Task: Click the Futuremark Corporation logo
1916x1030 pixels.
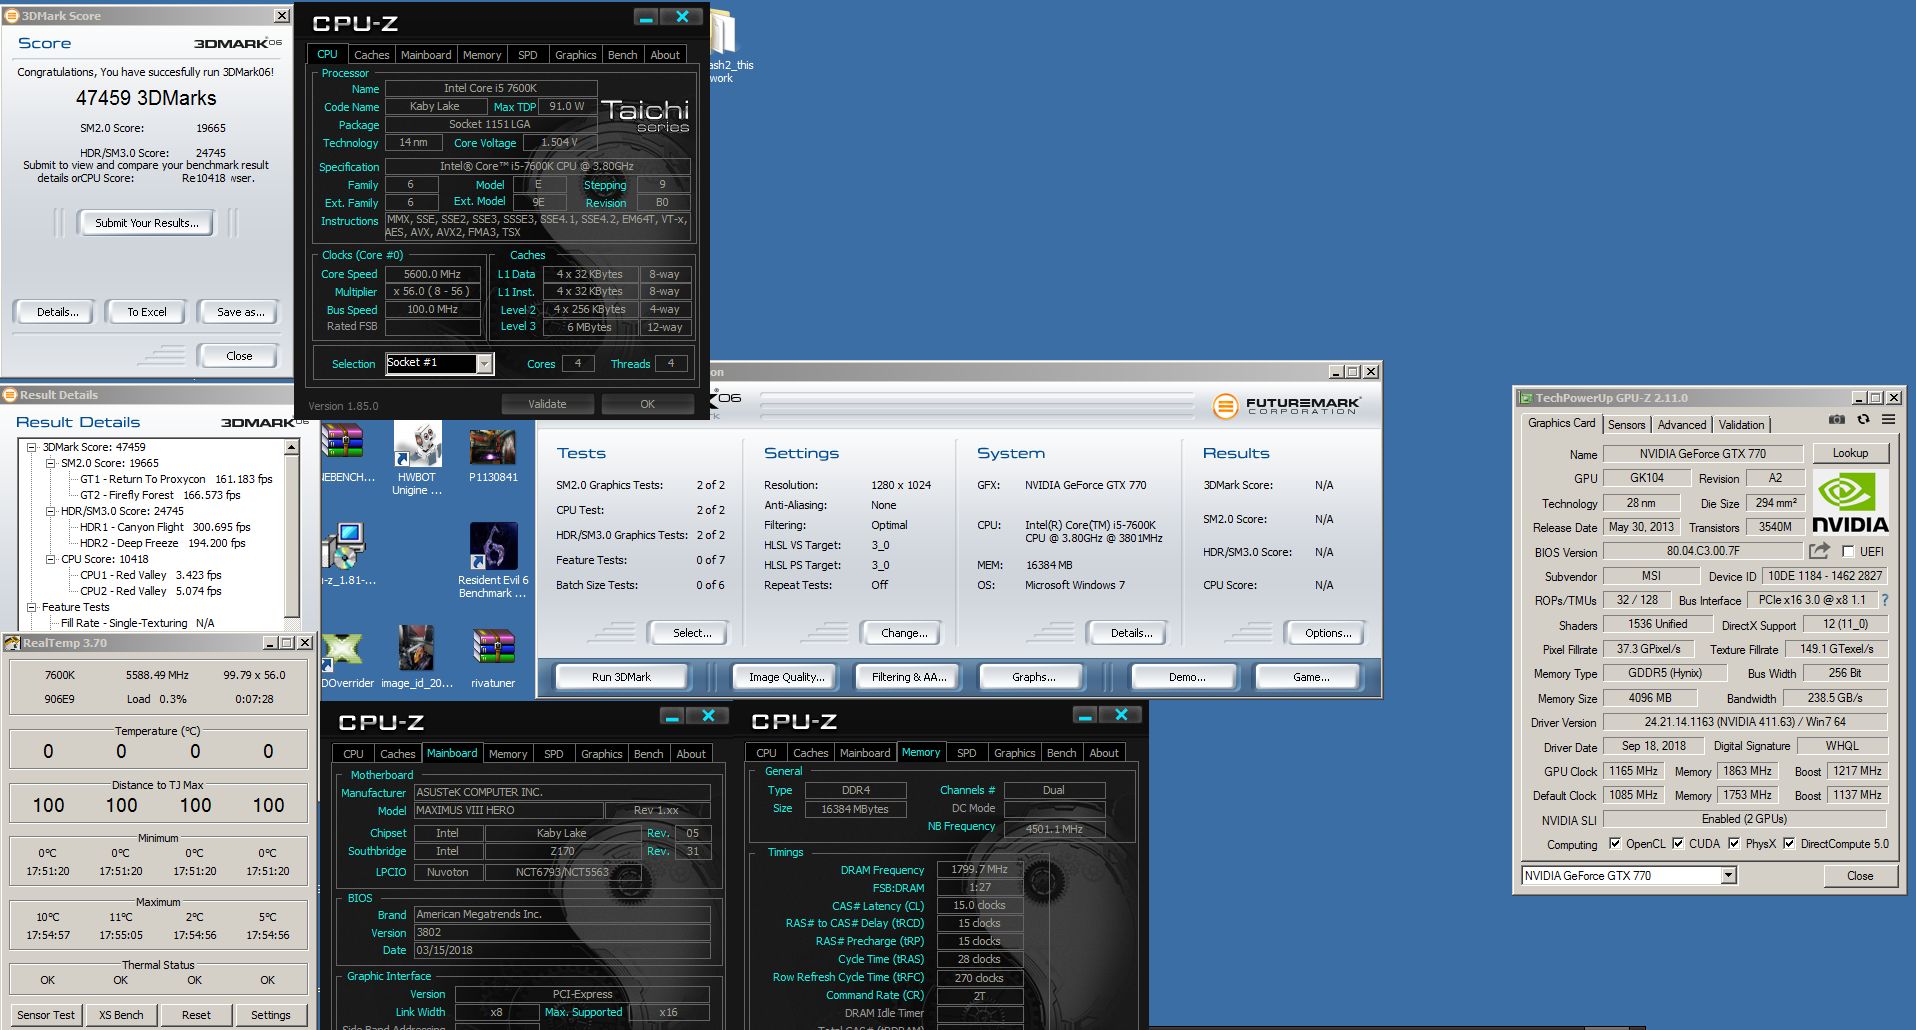Action: pos(1286,406)
